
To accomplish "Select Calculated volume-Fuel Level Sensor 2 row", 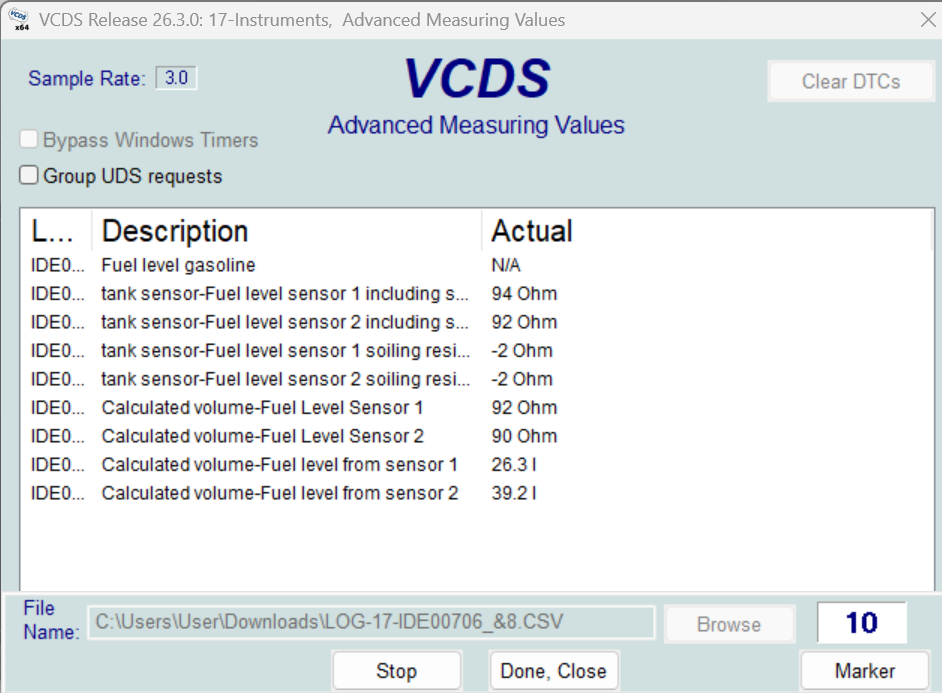I will pos(477,436).
